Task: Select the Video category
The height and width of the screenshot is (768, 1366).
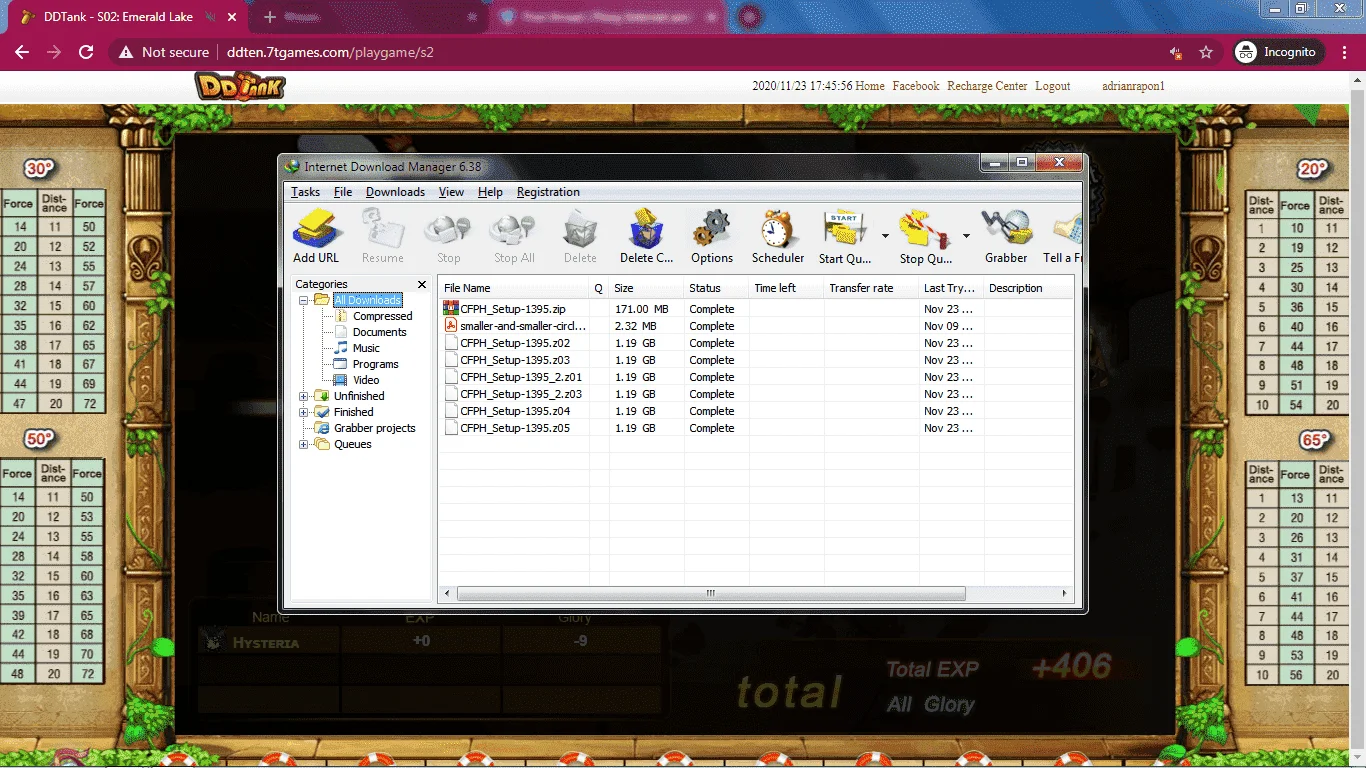Action: [x=366, y=380]
